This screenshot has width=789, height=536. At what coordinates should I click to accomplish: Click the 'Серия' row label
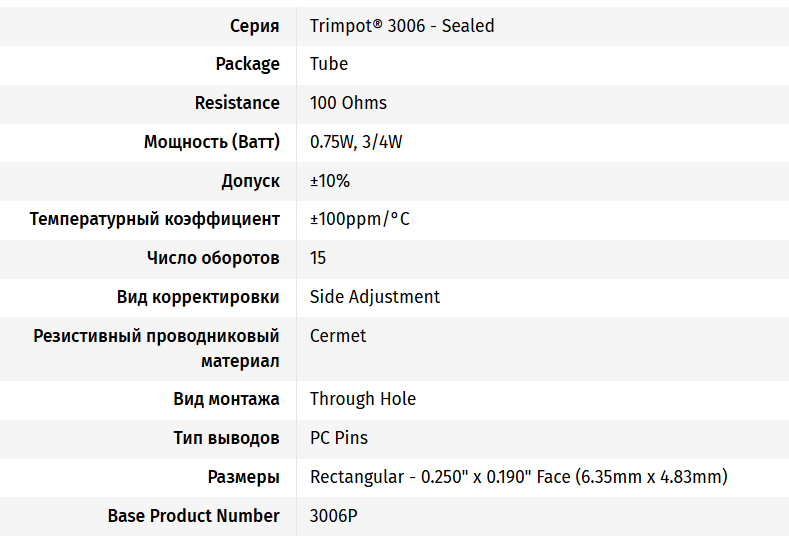[x=254, y=25]
